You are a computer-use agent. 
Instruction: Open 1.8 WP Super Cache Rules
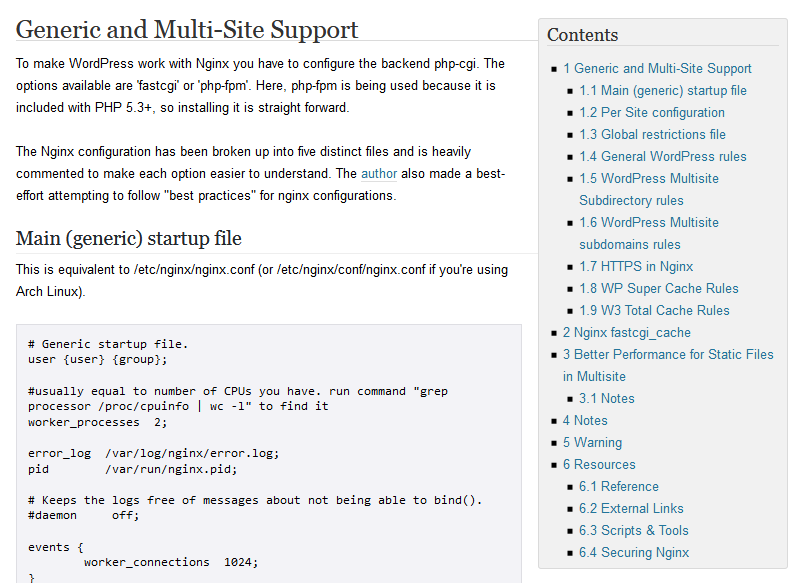click(x=659, y=289)
